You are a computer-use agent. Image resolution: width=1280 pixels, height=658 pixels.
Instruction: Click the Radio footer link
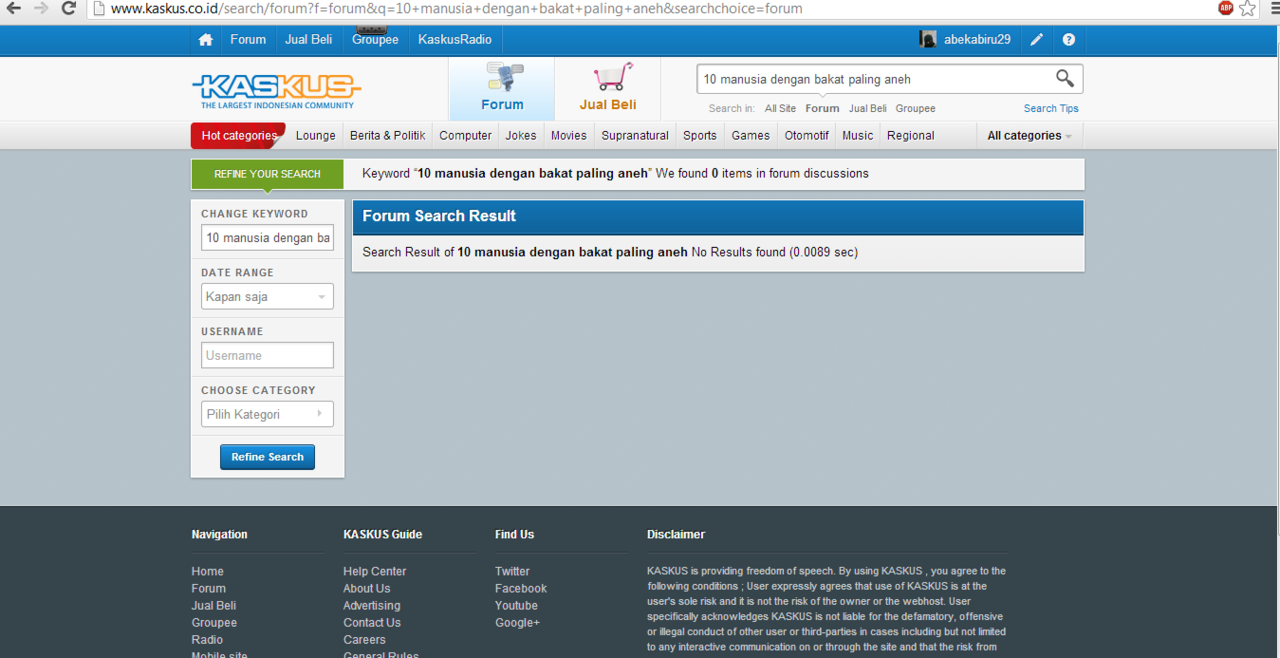208,640
